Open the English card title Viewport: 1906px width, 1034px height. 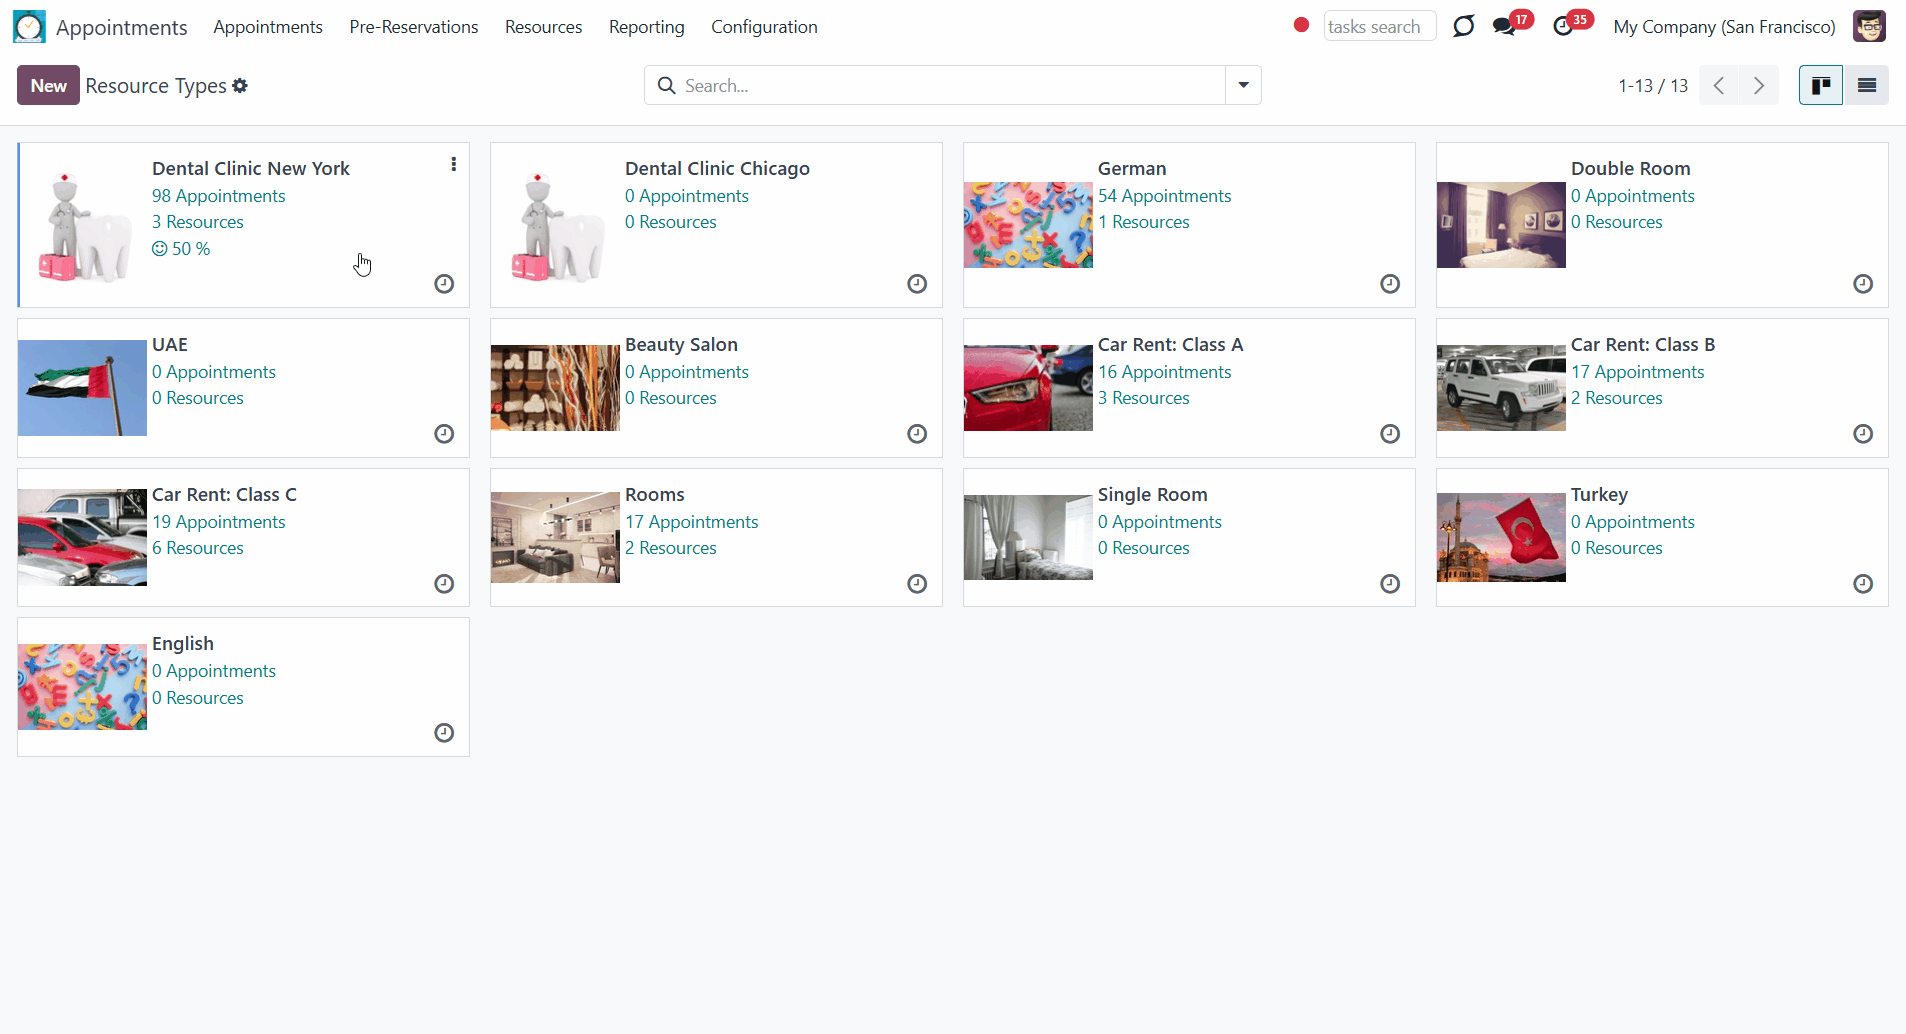pyautogui.click(x=183, y=644)
